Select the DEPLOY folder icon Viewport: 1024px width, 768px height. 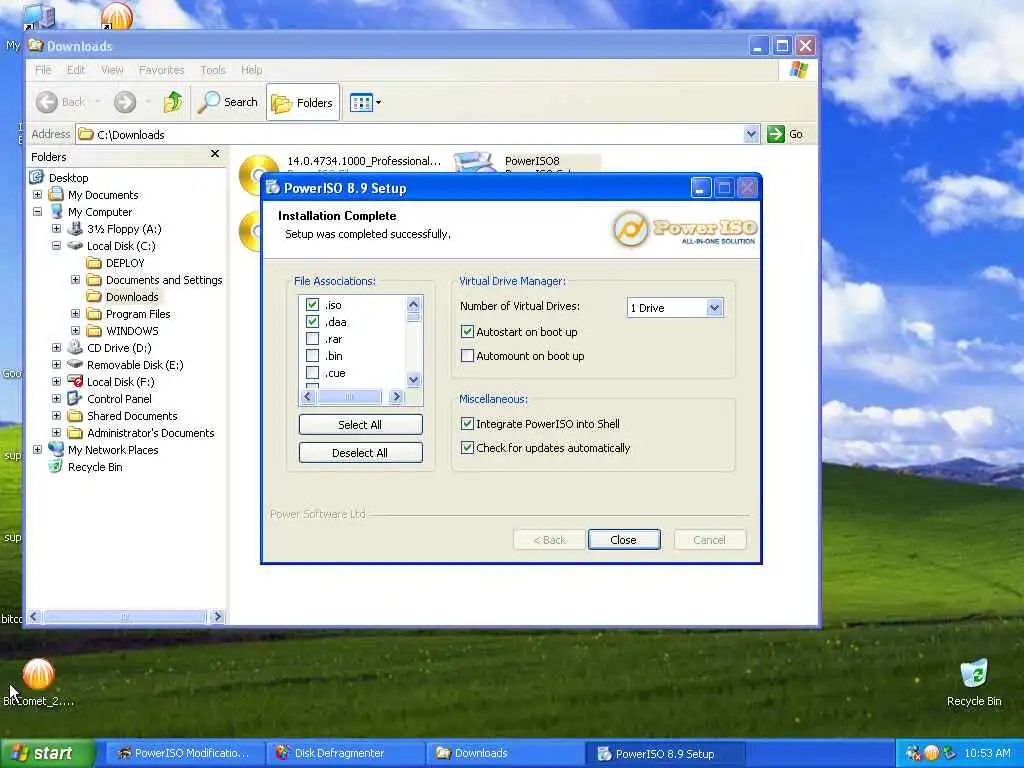coord(94,263)
